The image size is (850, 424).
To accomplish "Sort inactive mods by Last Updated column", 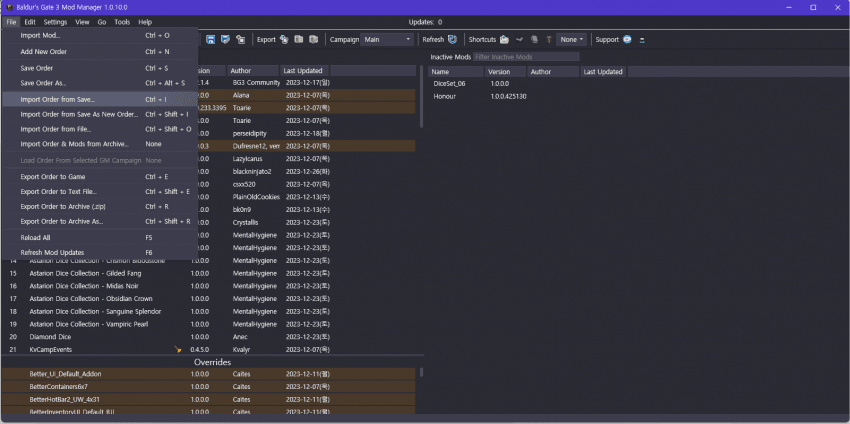I will click(x=603, y=72).
